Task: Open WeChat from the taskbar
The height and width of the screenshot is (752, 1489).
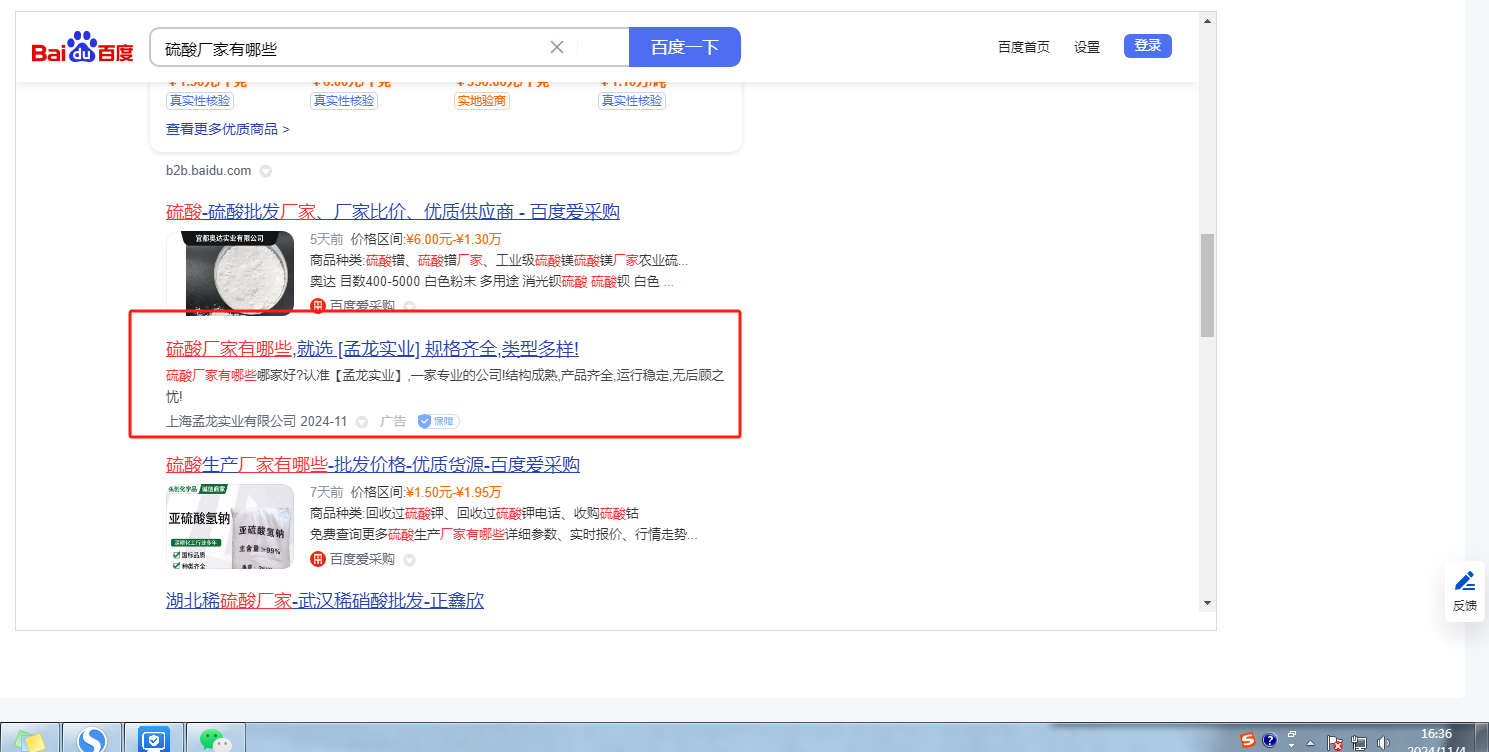Action: point(214,739)
